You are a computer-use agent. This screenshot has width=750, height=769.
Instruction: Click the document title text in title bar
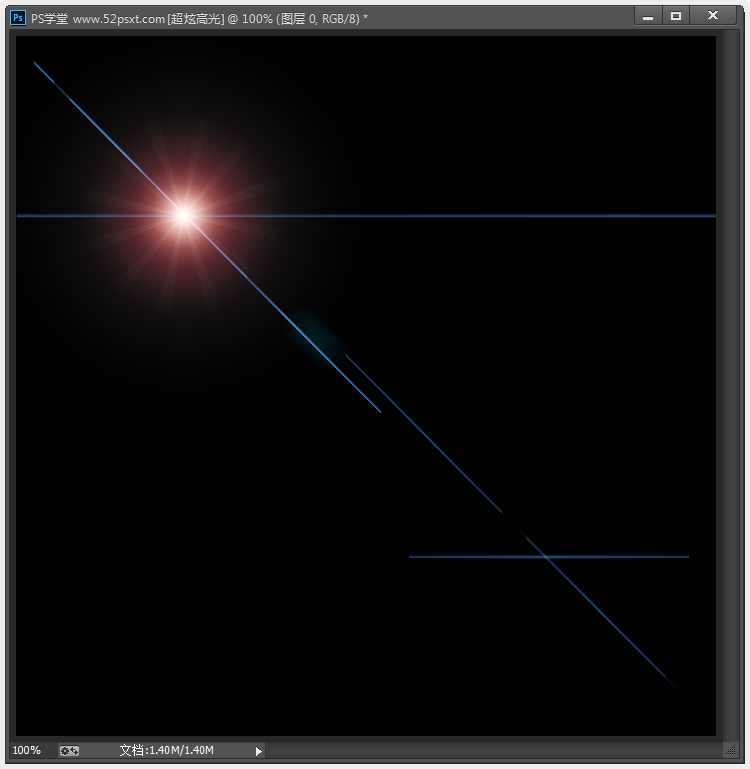199,19
